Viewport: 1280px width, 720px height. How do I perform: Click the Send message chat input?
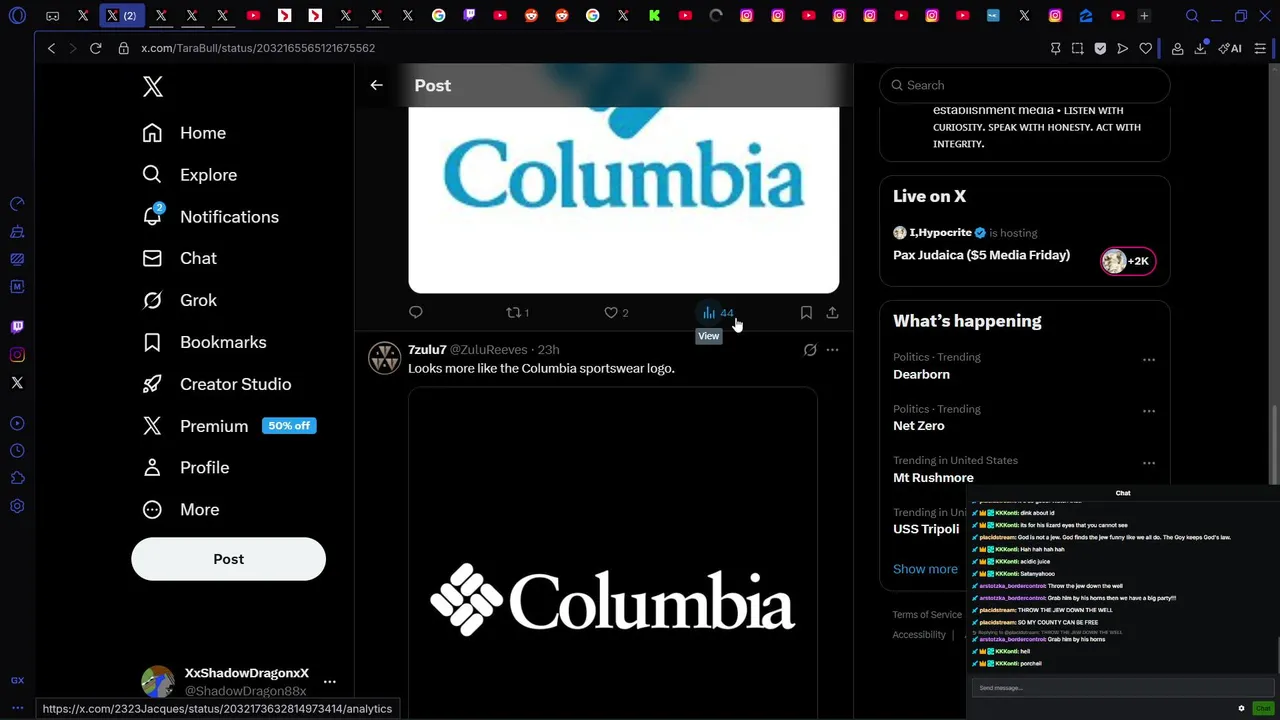point(1123,688)
